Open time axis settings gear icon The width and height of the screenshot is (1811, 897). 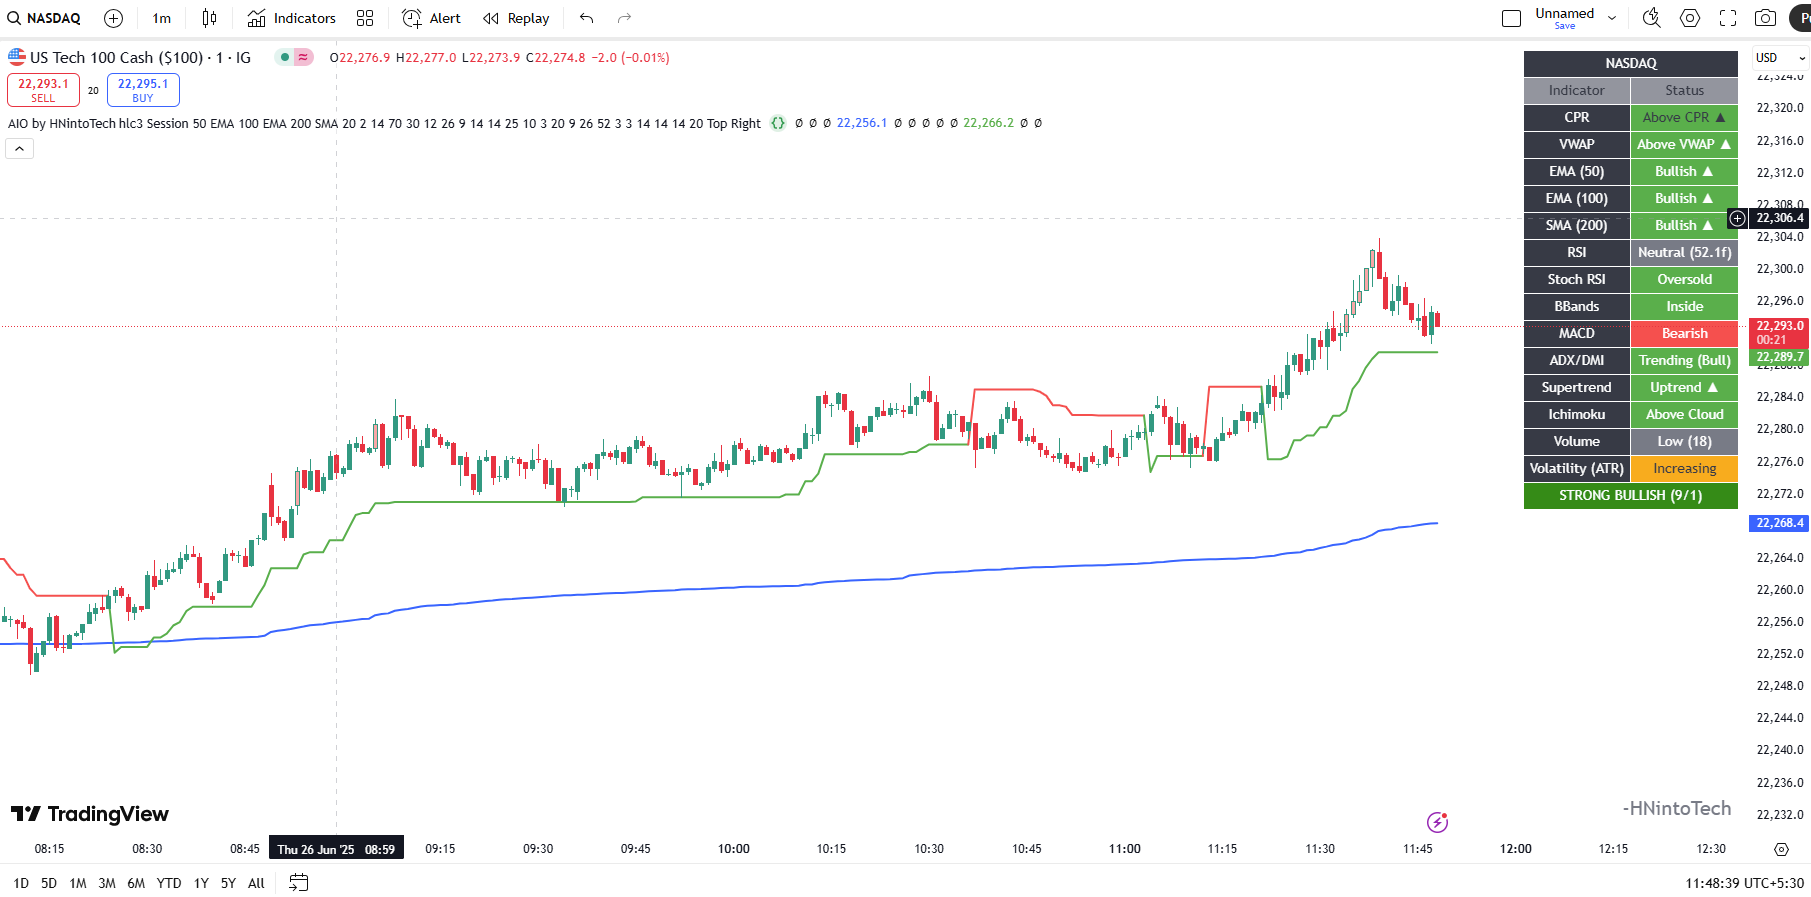[1781, 849]
